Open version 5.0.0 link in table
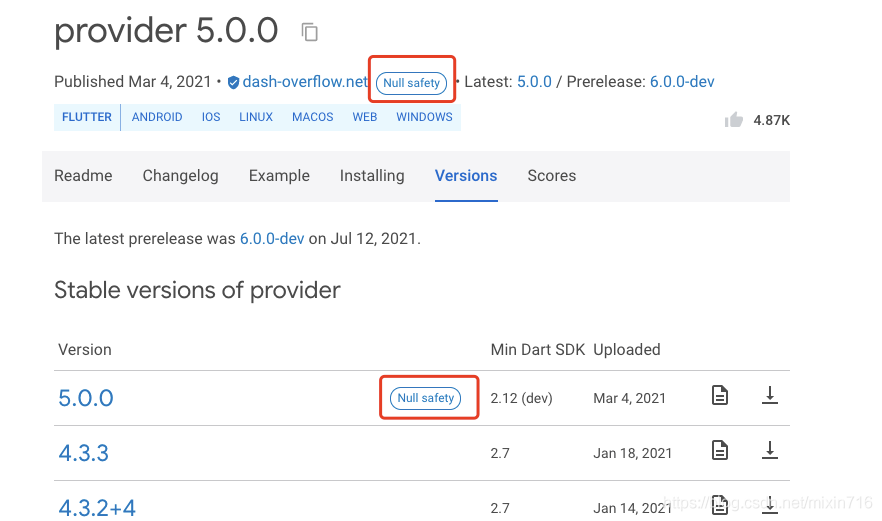882x521 pixels. [x=86, y=398]
